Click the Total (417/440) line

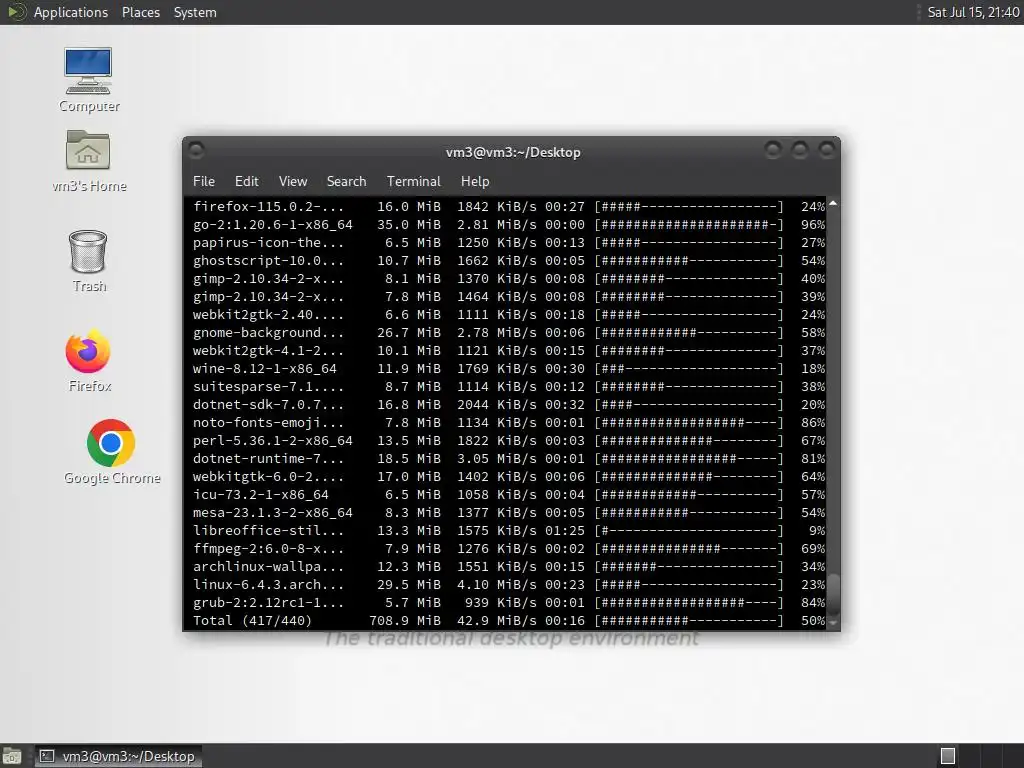pos(509,620)
